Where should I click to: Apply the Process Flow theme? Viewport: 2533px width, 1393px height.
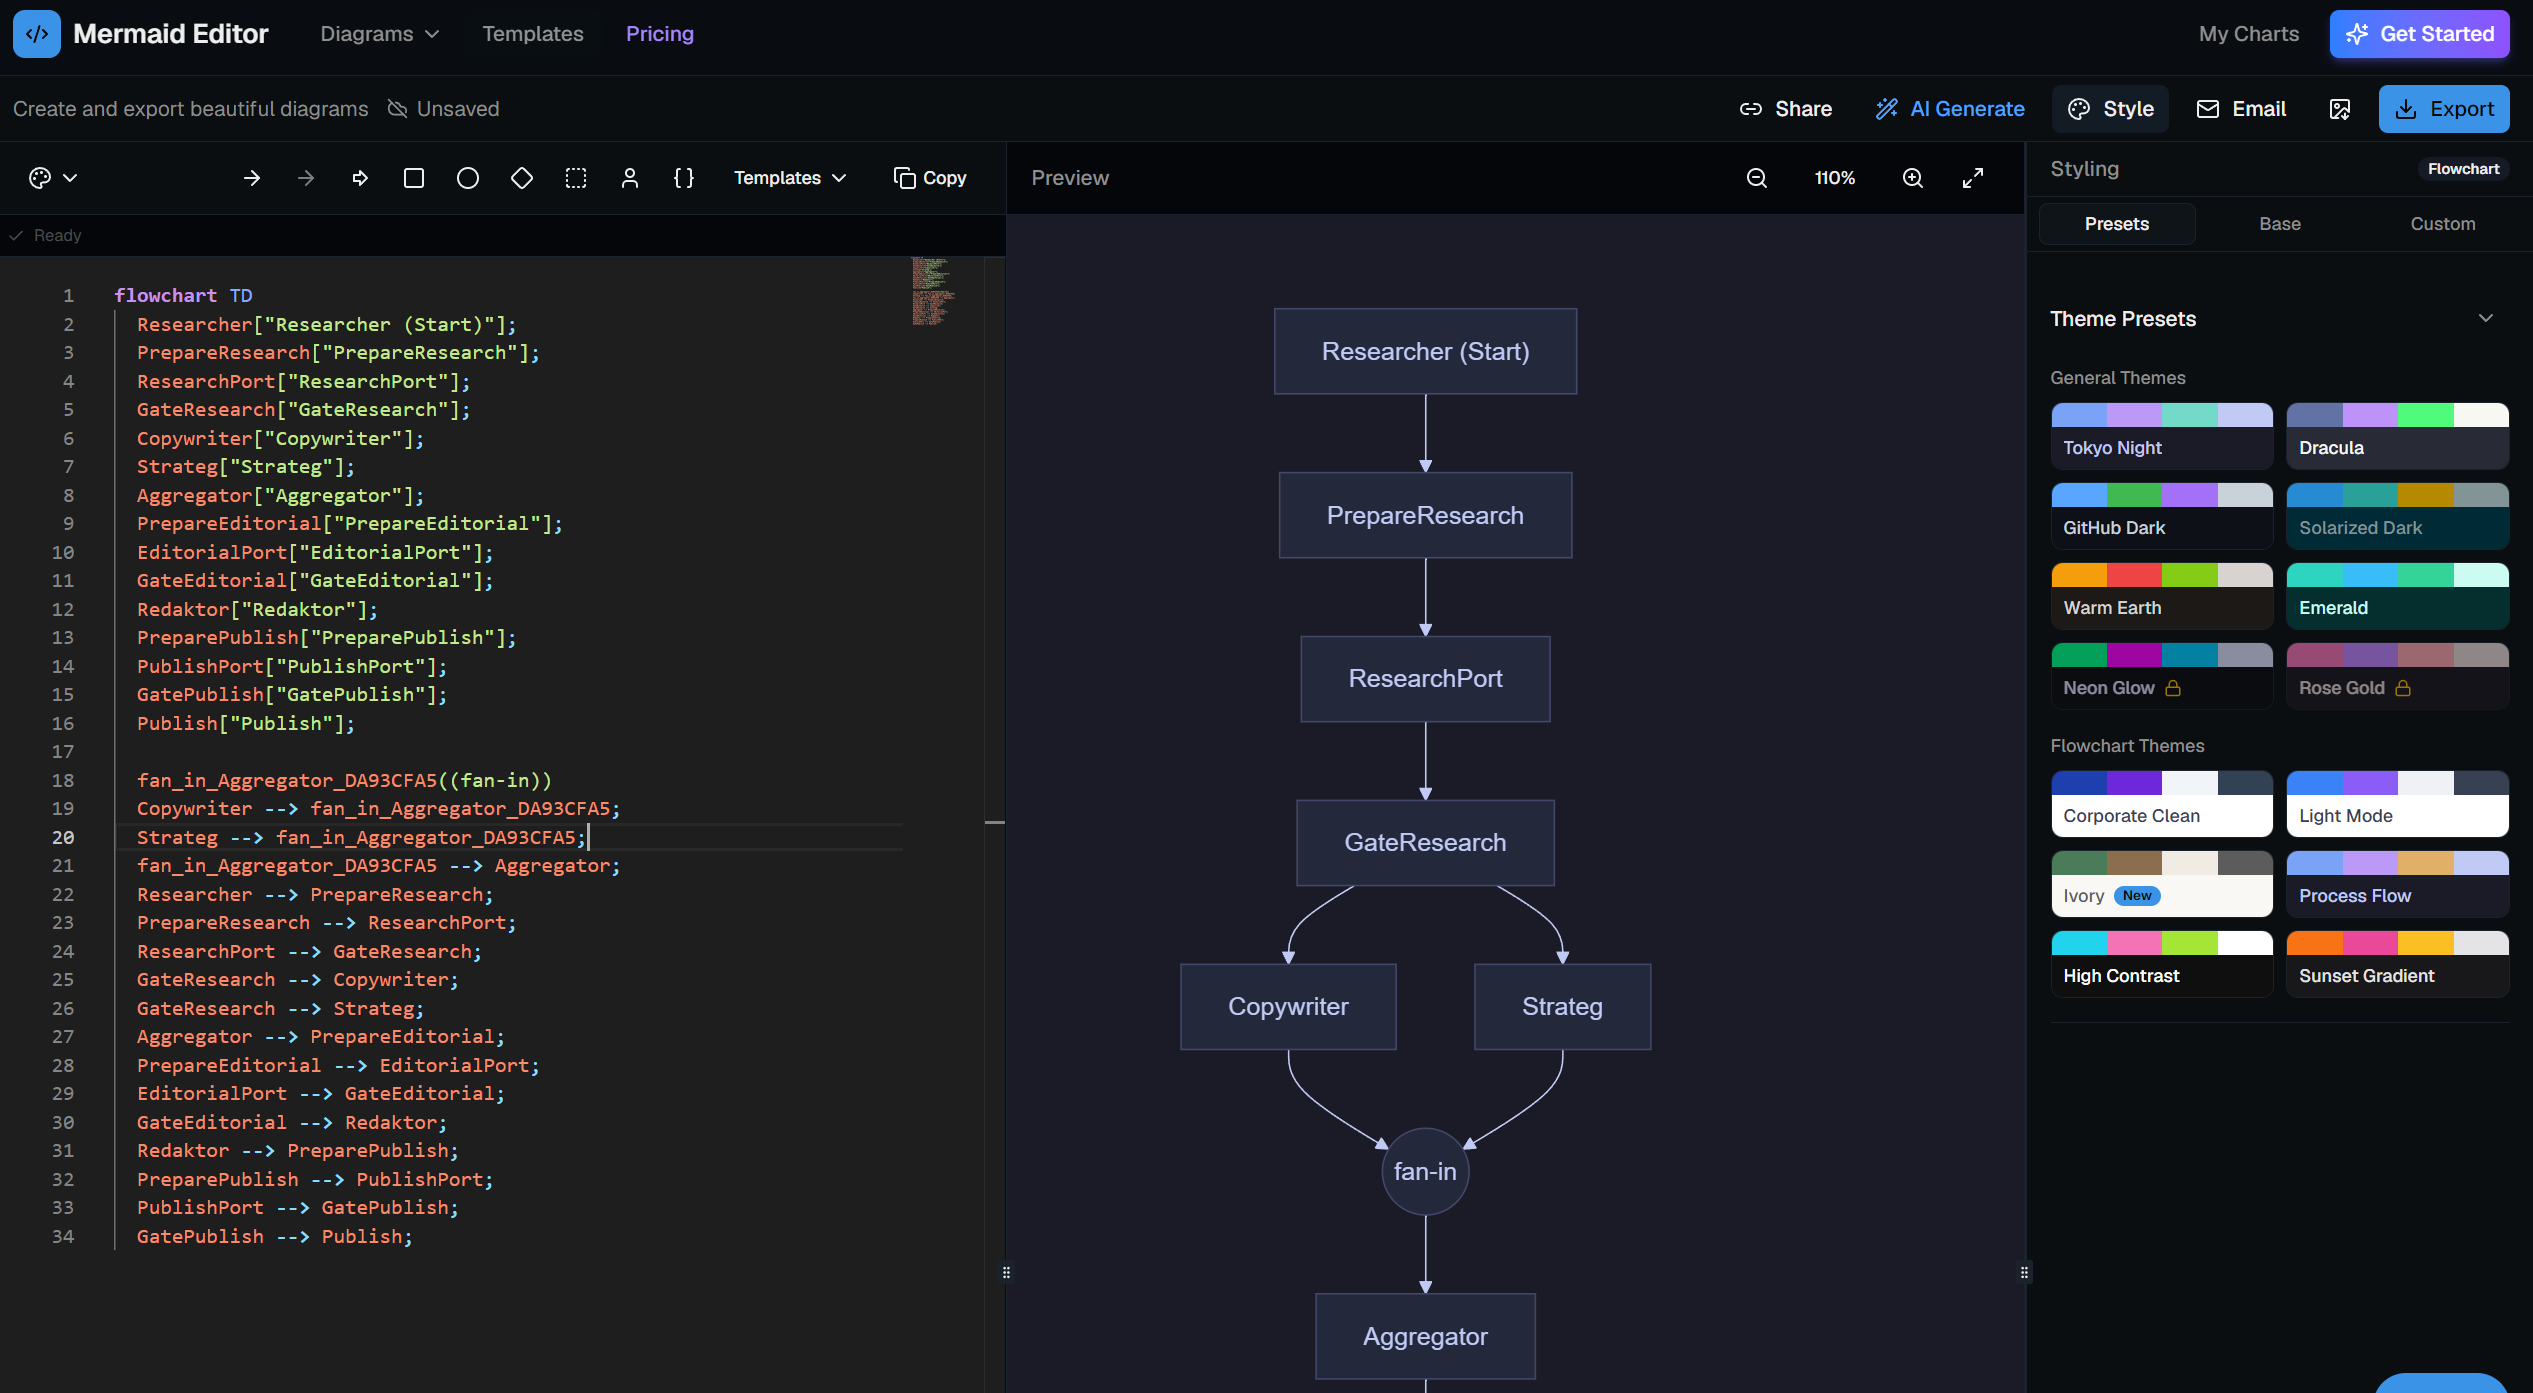click(x=2397, y=884)
